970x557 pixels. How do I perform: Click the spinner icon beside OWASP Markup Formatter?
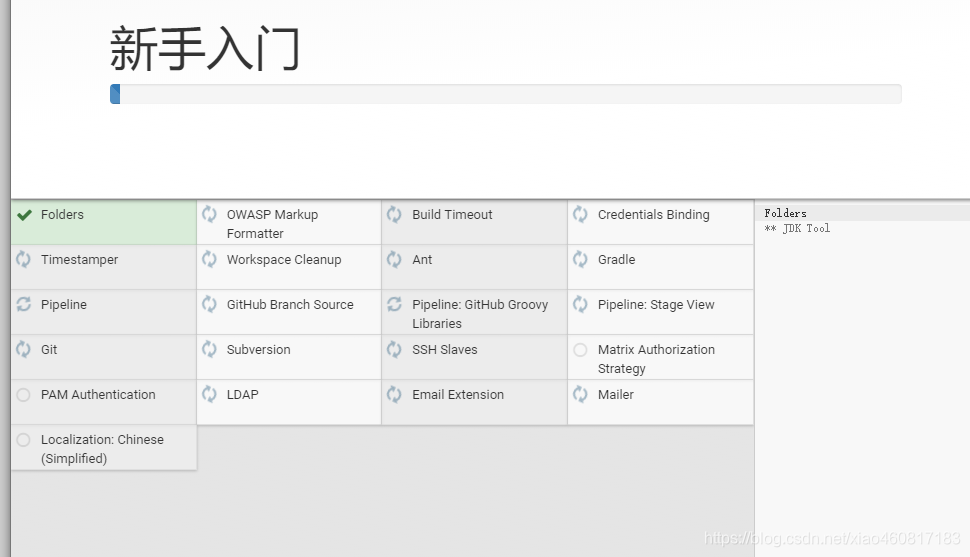pyautogui.click(x=209, y=214)
